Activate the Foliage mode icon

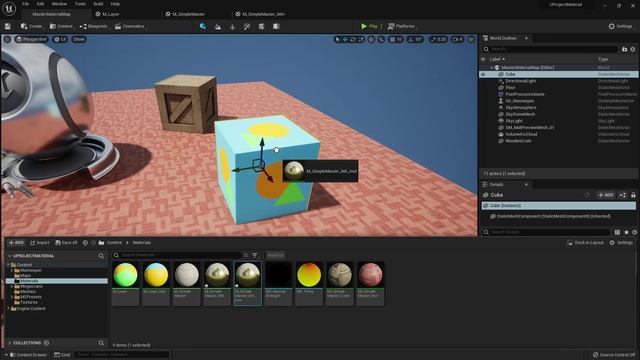click(232, 27)
